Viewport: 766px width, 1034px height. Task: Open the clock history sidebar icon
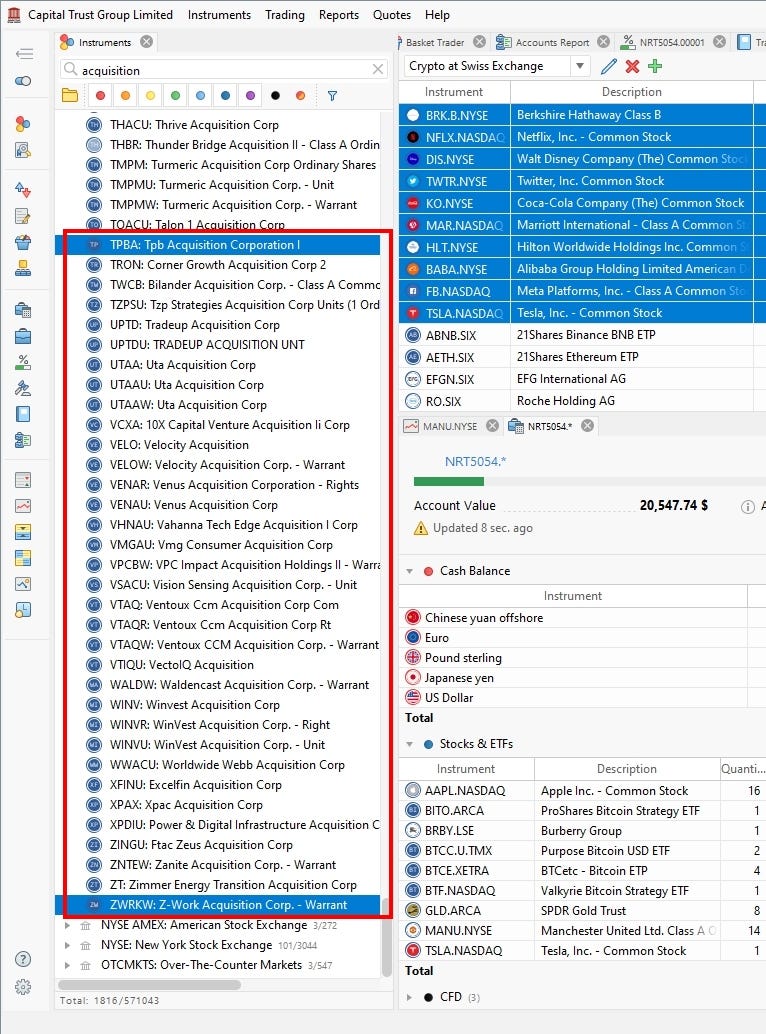(x=22, y=610)
